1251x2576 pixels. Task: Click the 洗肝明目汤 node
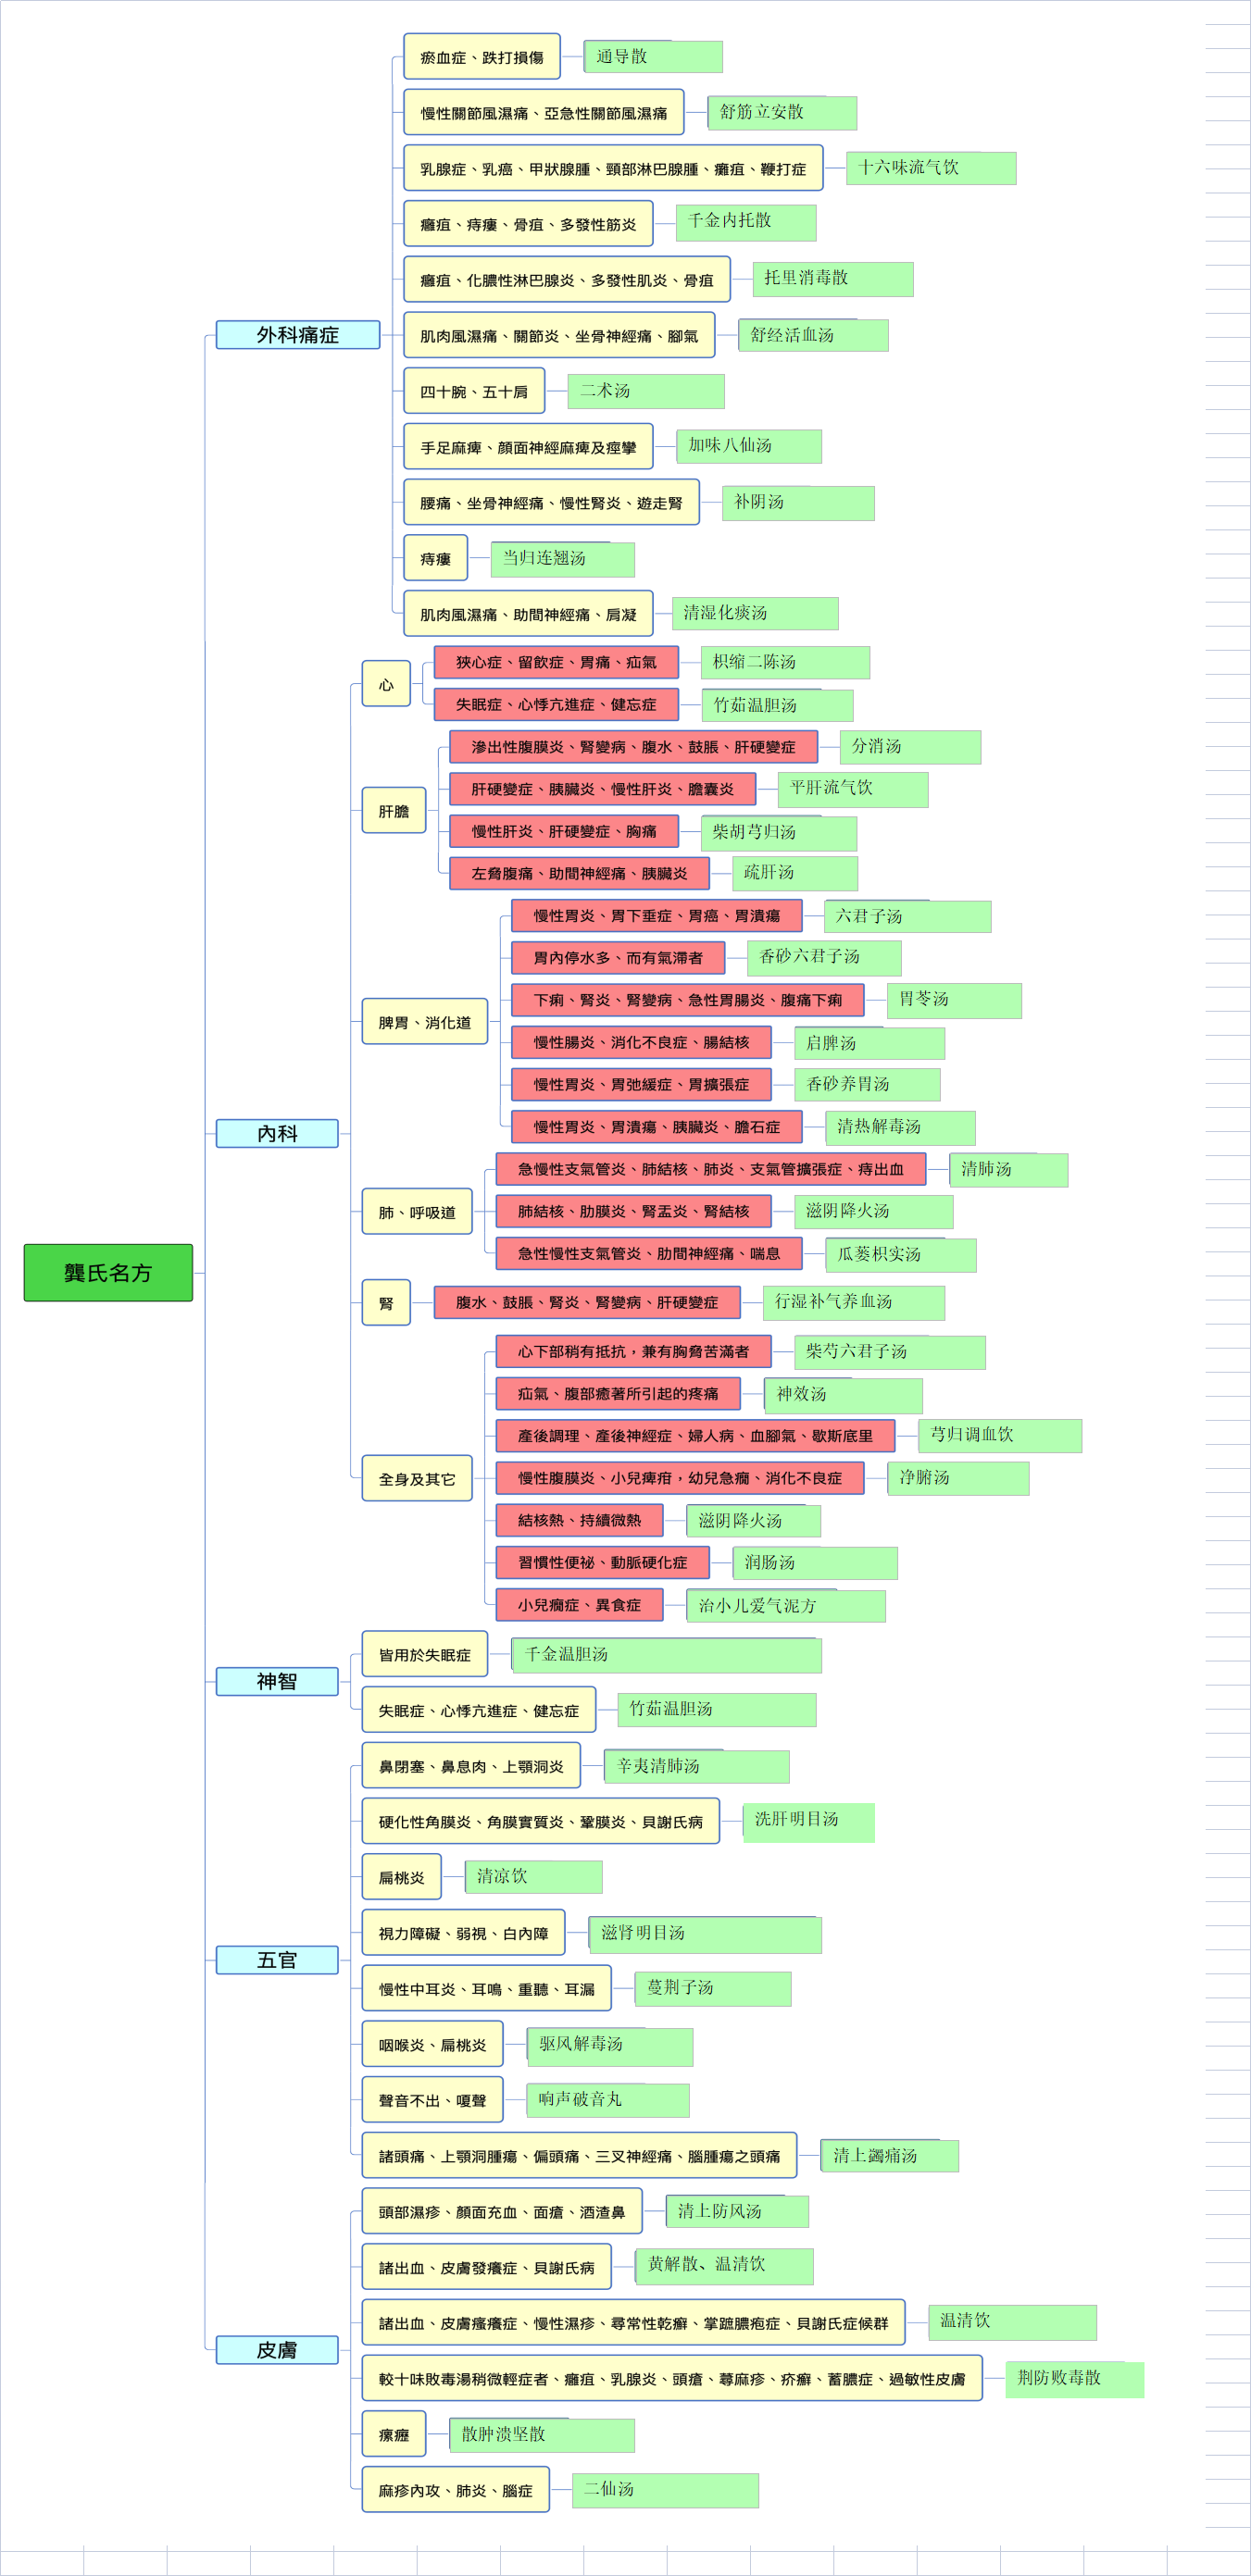(x=809, y=1822)
